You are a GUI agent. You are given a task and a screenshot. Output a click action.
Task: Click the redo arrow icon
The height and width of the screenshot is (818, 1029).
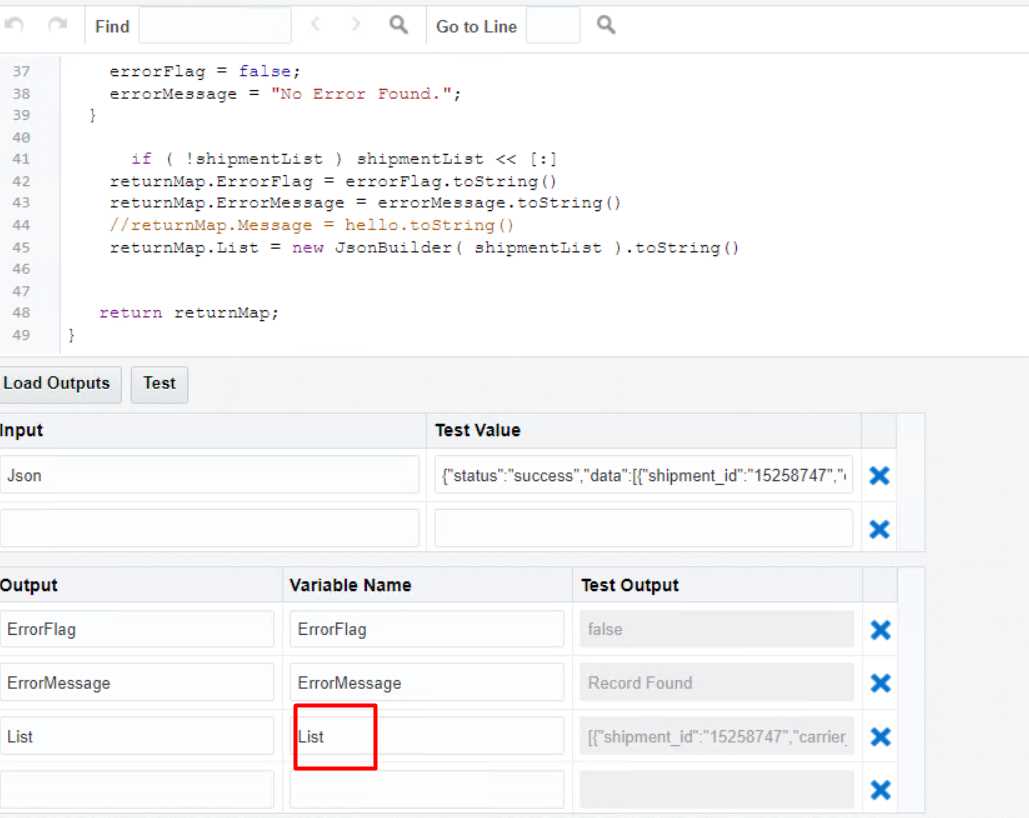58,26
